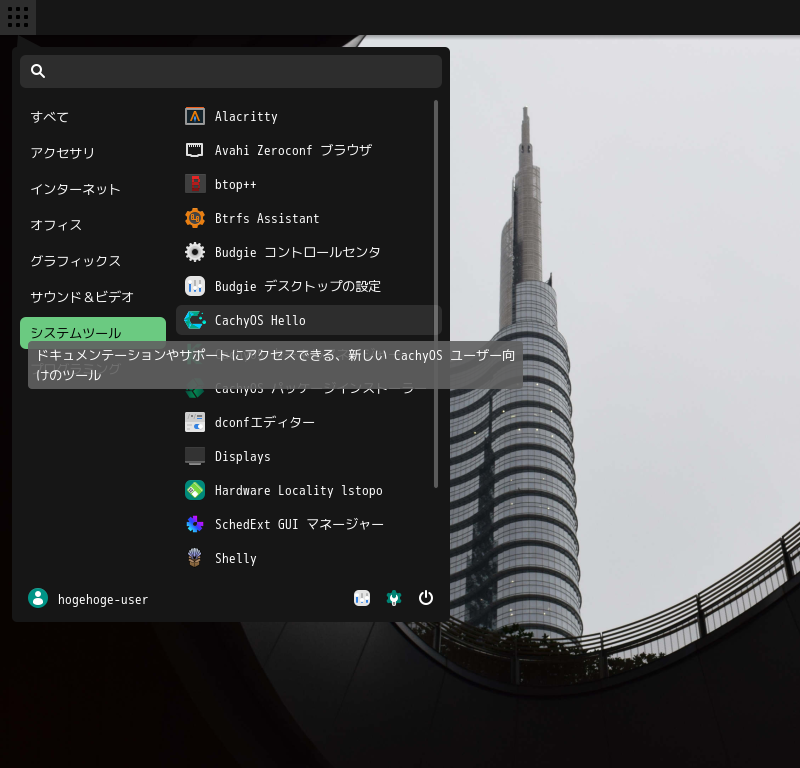Image resolution: width=800 pixels, height=768 pixels.
Task: Select the オフィス category
Action: [93, 225]
